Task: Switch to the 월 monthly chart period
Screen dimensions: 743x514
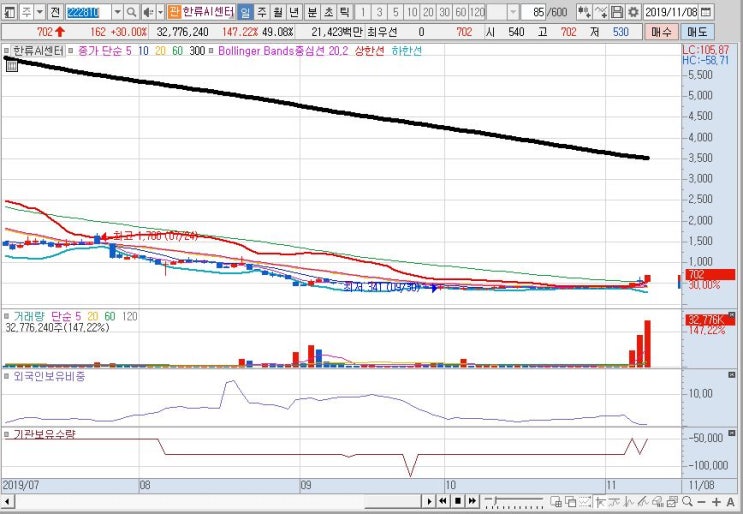Action: 278,12
